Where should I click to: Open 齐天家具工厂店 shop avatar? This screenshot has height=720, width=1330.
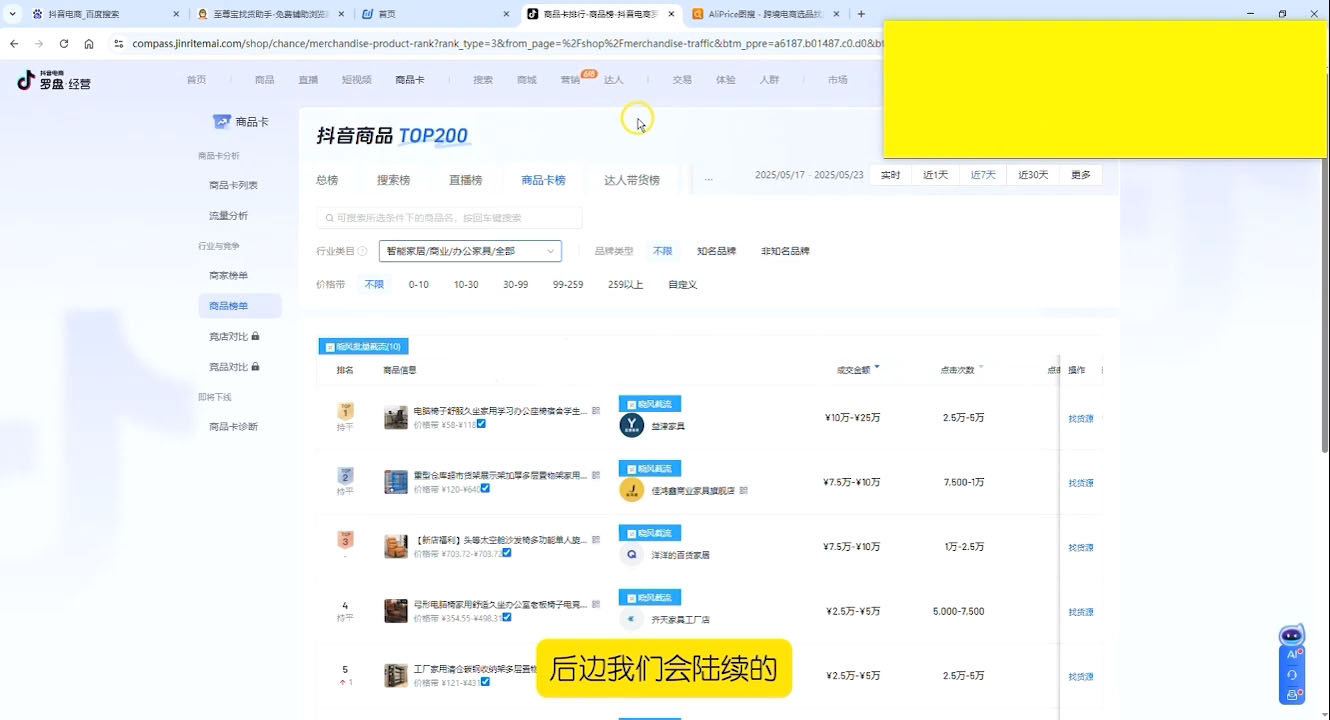coord(632,619)
